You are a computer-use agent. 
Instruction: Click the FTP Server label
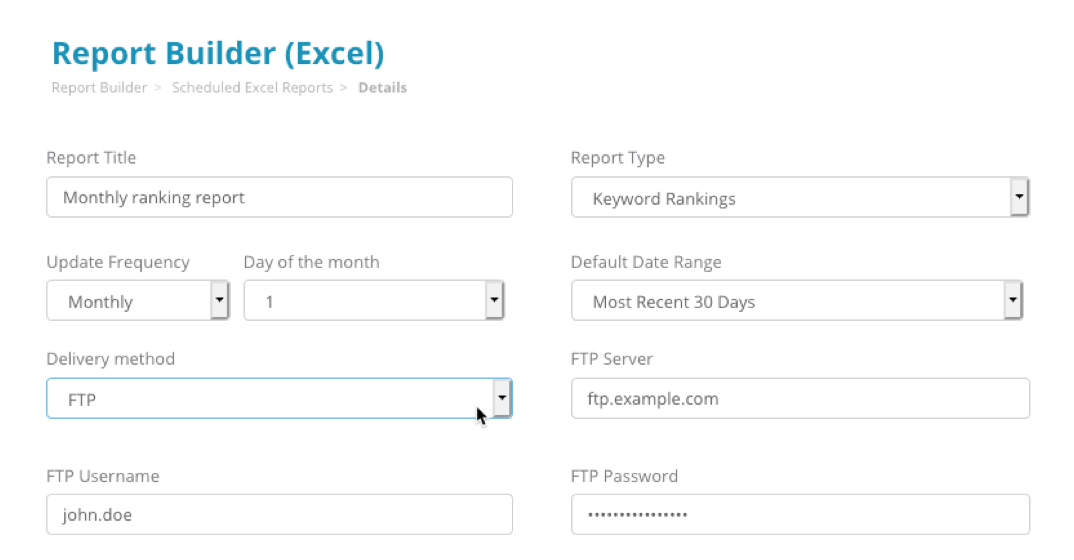click(x=611, y=359)
